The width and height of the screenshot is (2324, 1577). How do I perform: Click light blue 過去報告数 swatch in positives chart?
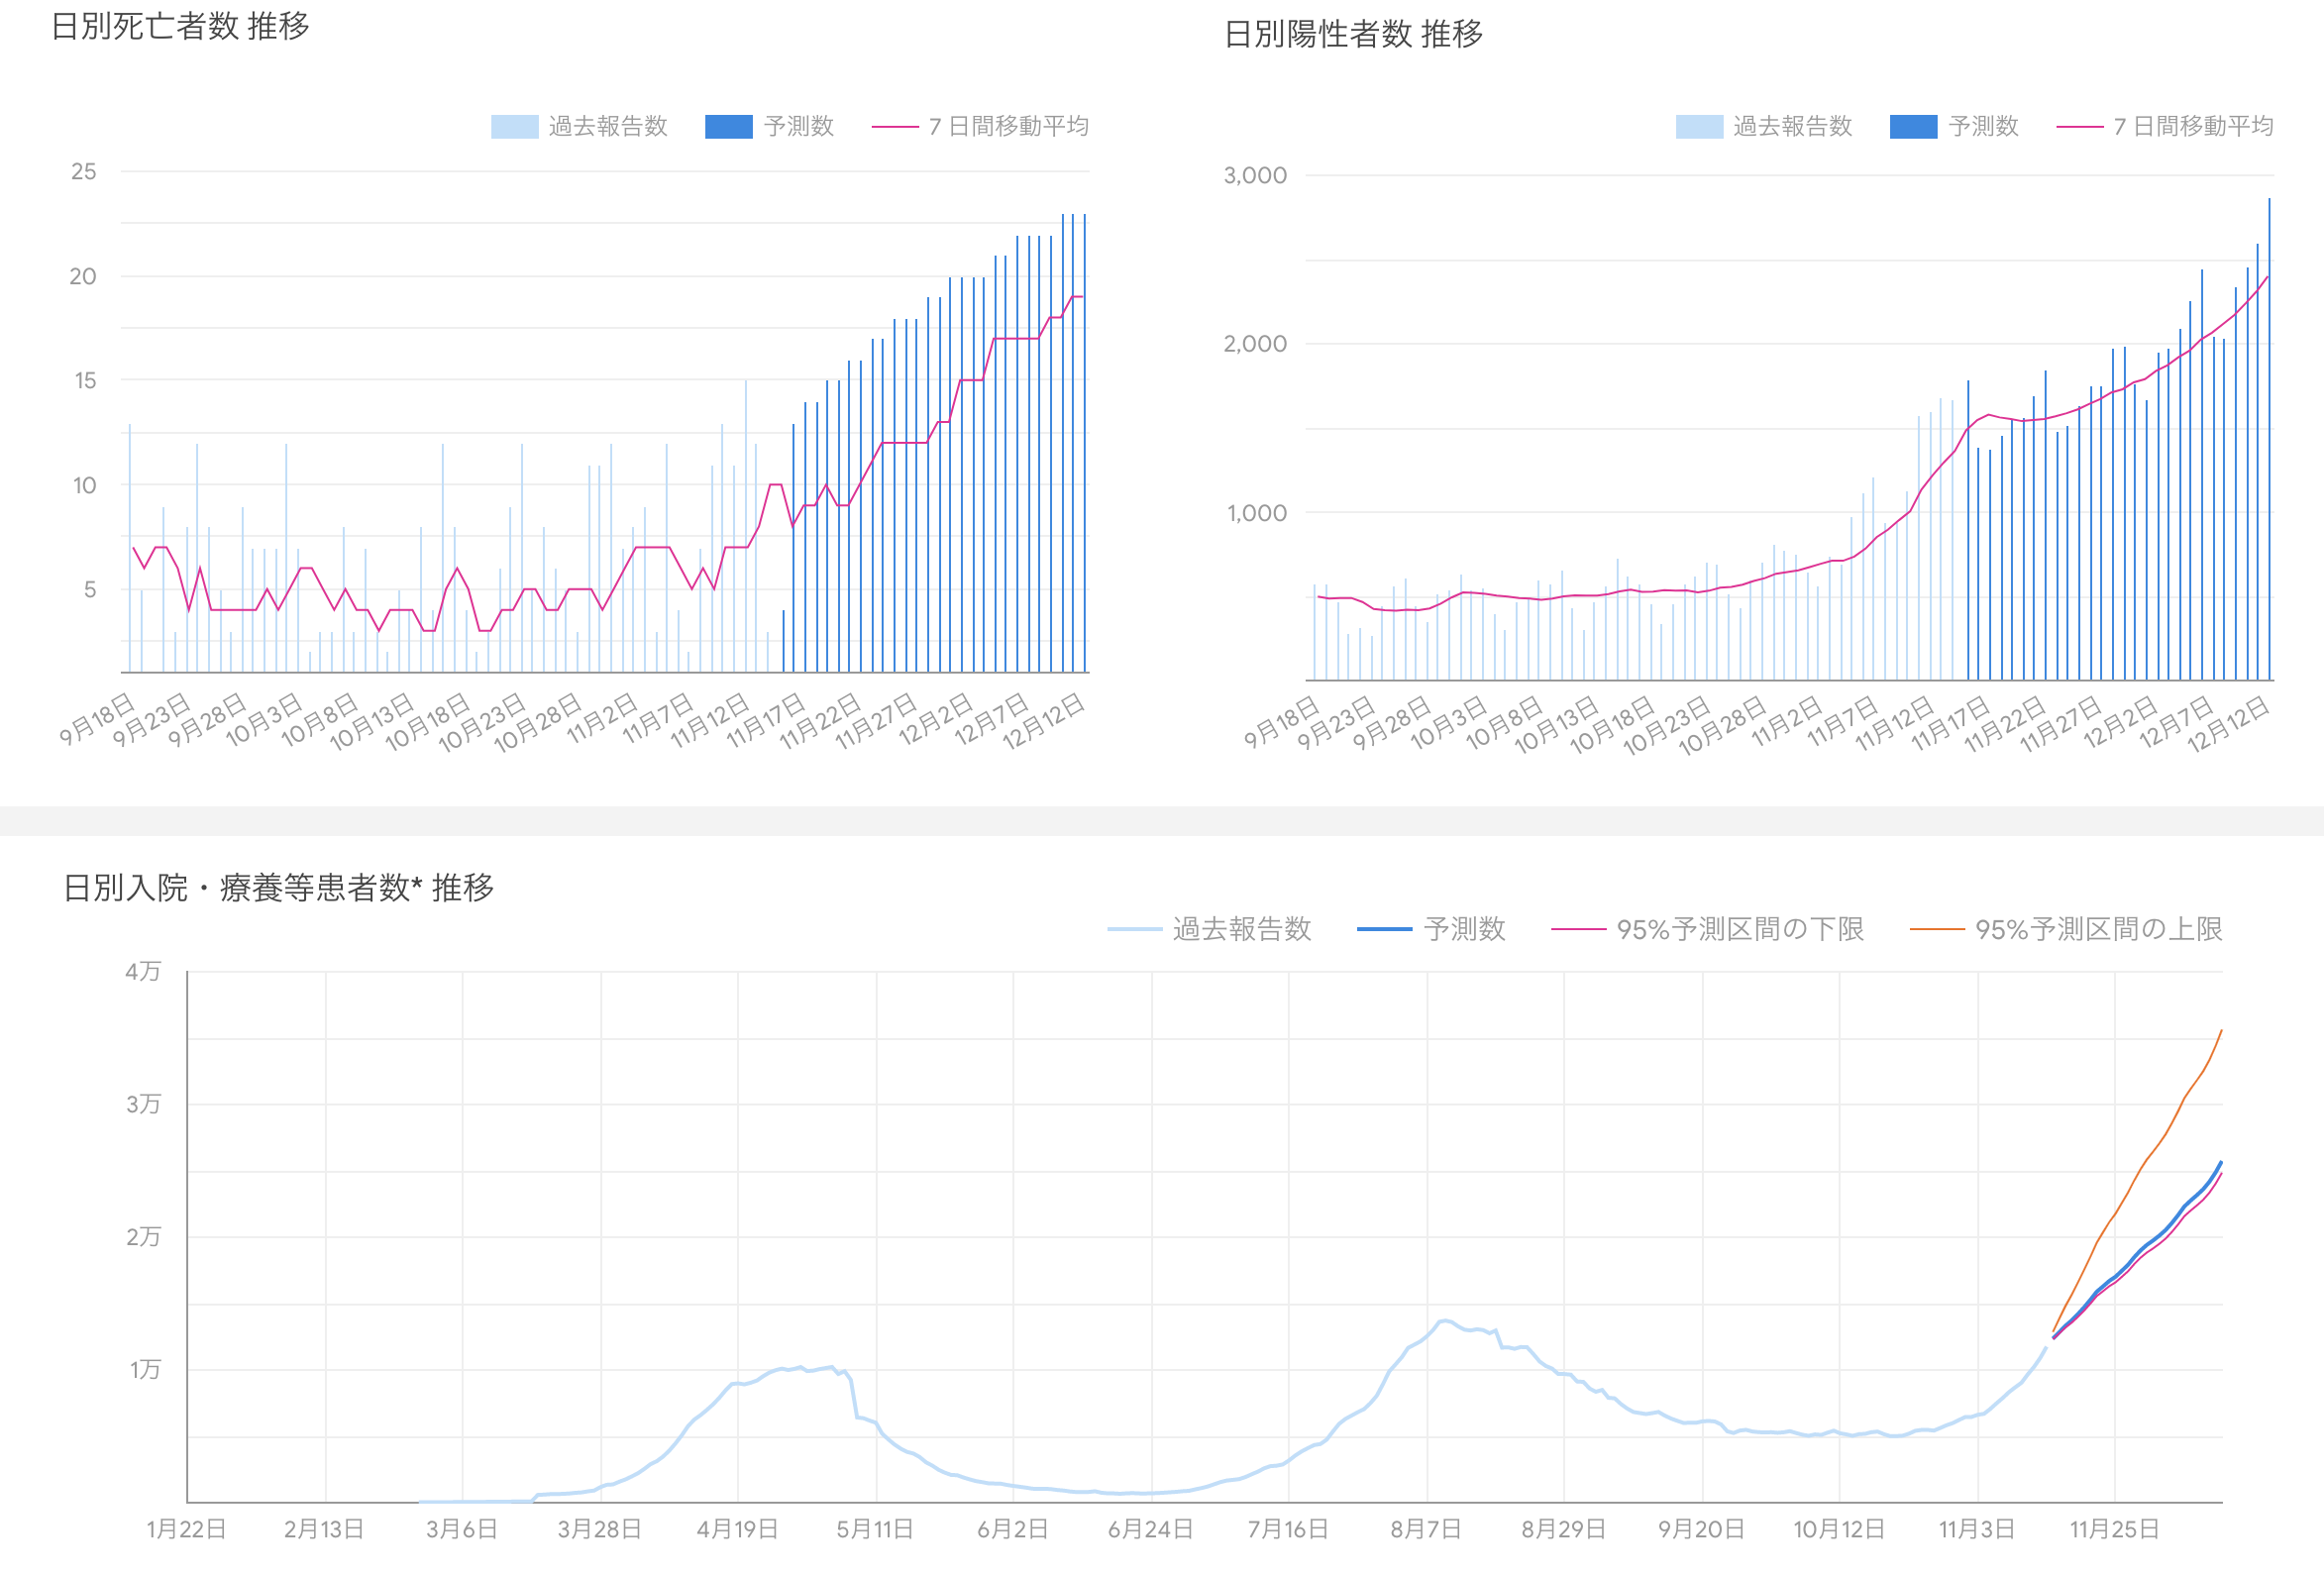(1699, 126)
